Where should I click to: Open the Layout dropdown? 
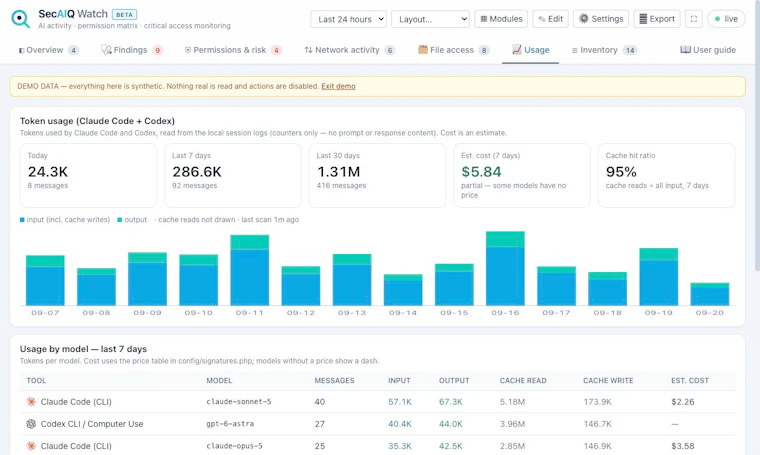pyautogui.click(x=430, y=19)
